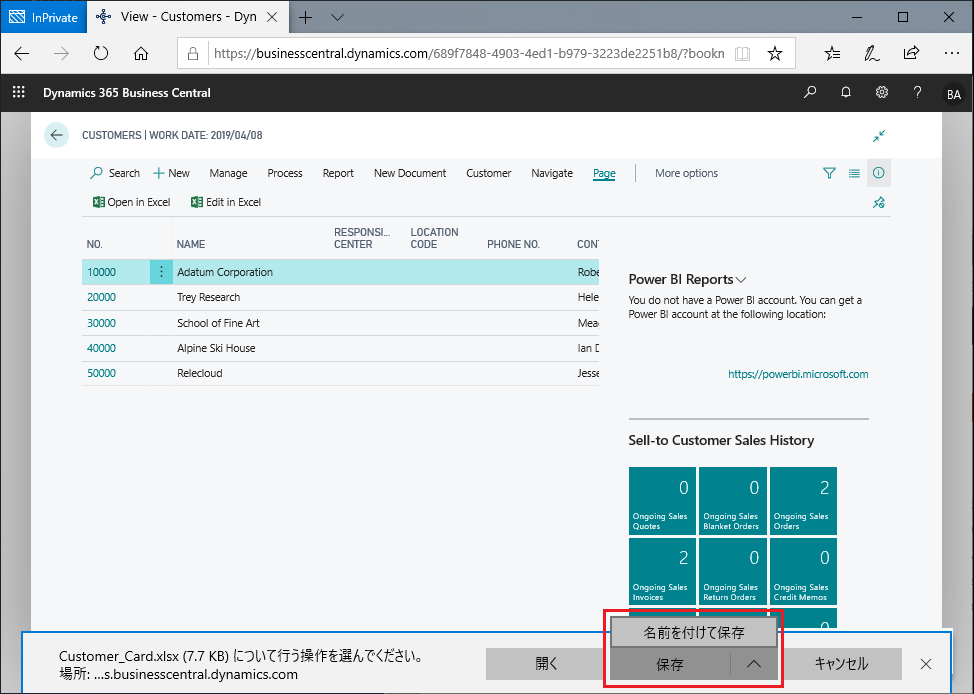The height and width of the screenshot is (694, 974).
Task: Click the PHONE NO. column header
Action: point(513,244)
